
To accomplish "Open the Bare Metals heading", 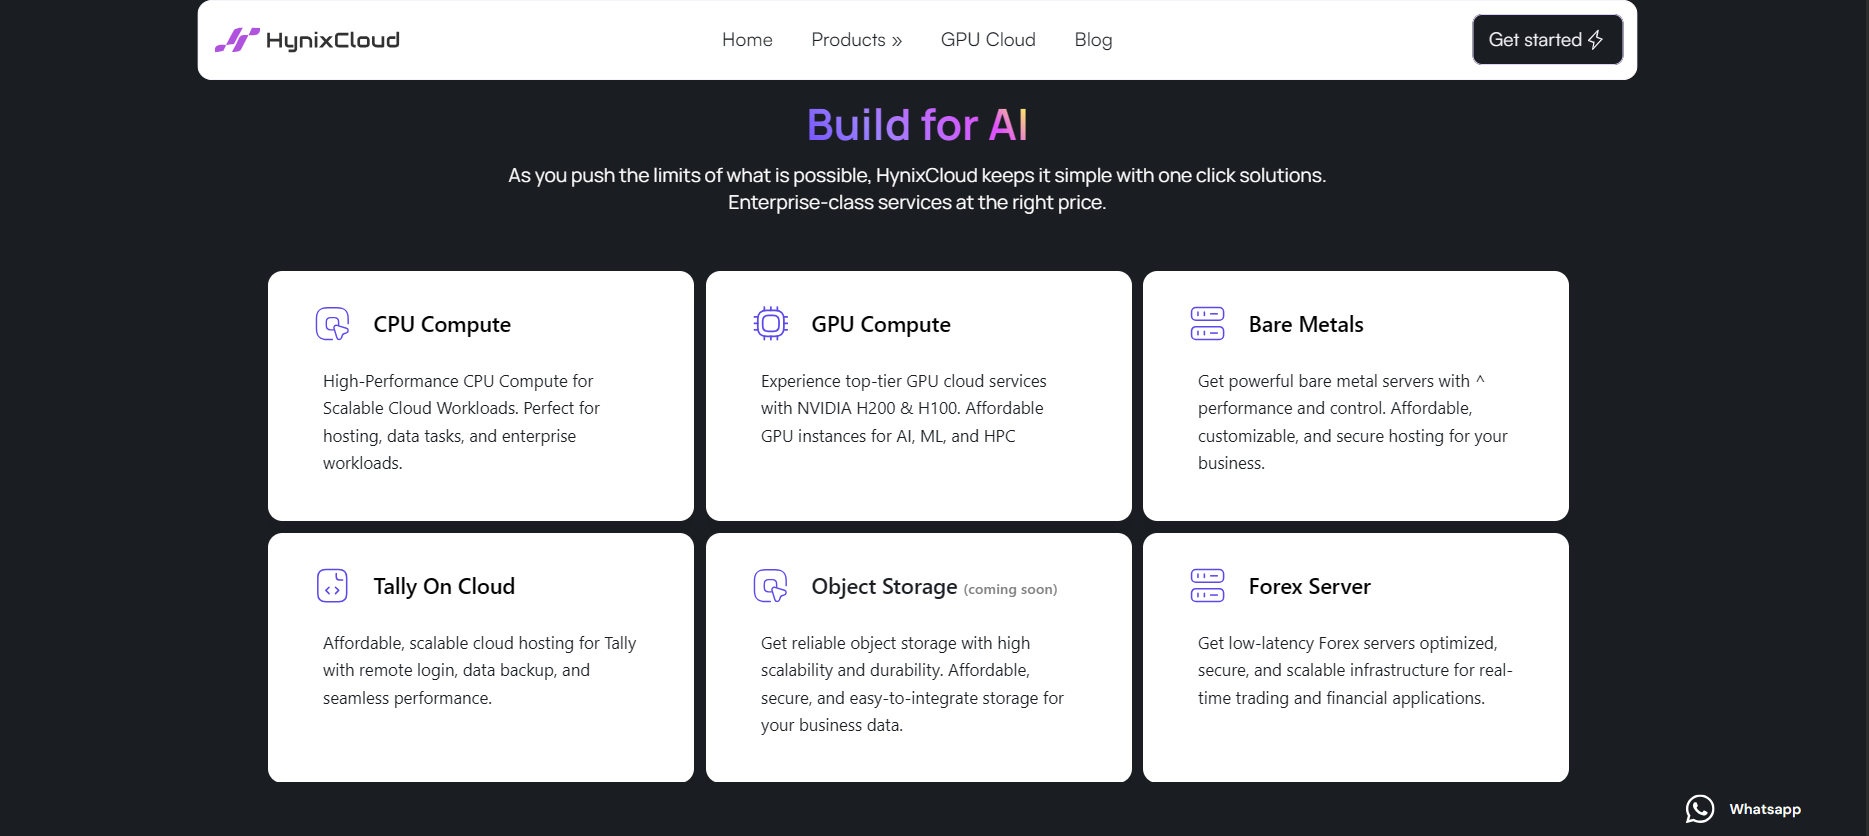I will tap(1306, 324).
